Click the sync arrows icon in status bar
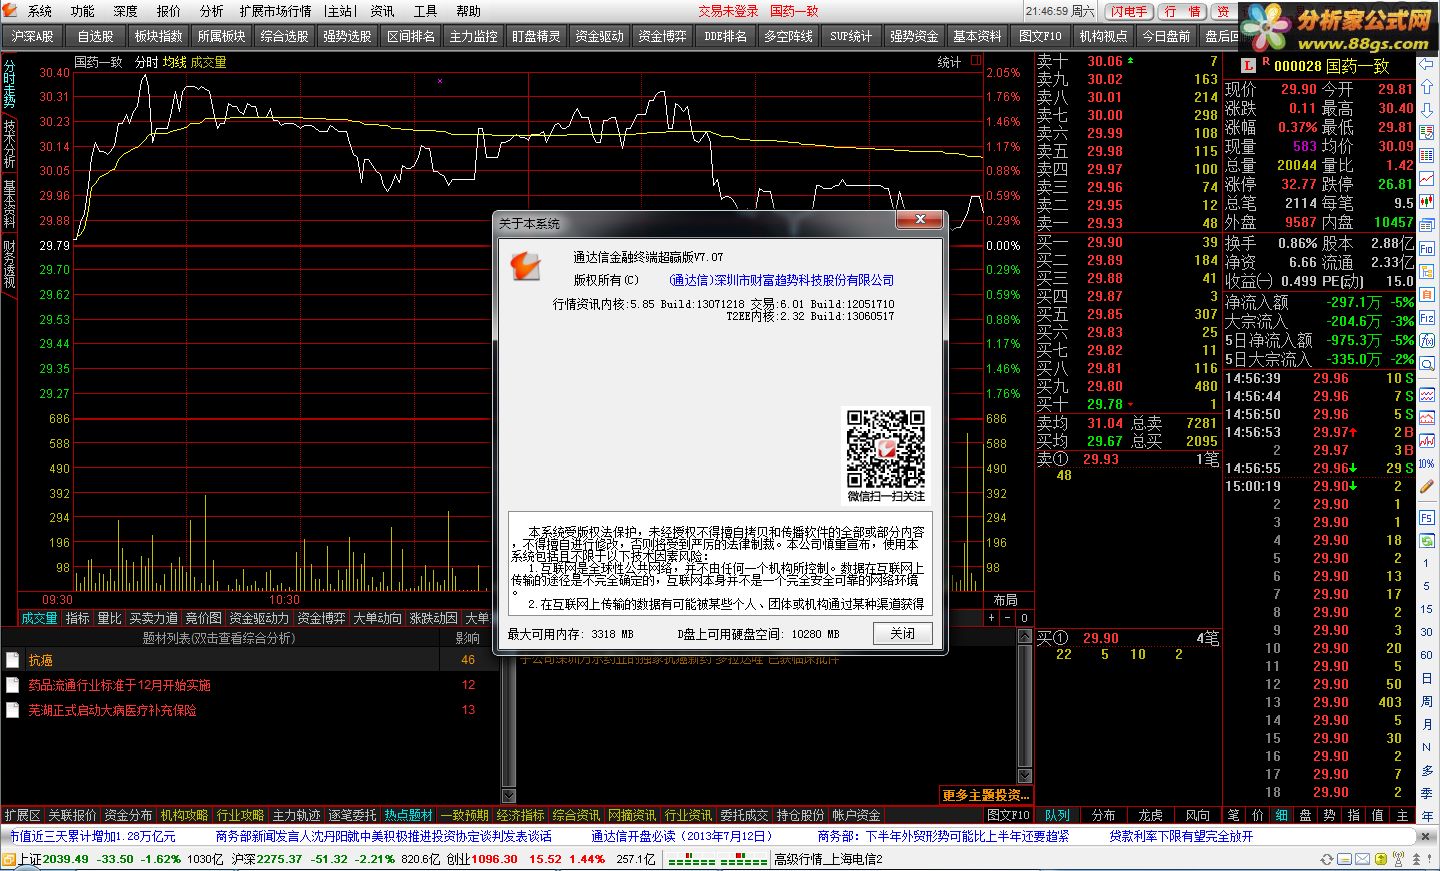The height and width of the screenshot is (871, 1440). tap(1327, 859)
